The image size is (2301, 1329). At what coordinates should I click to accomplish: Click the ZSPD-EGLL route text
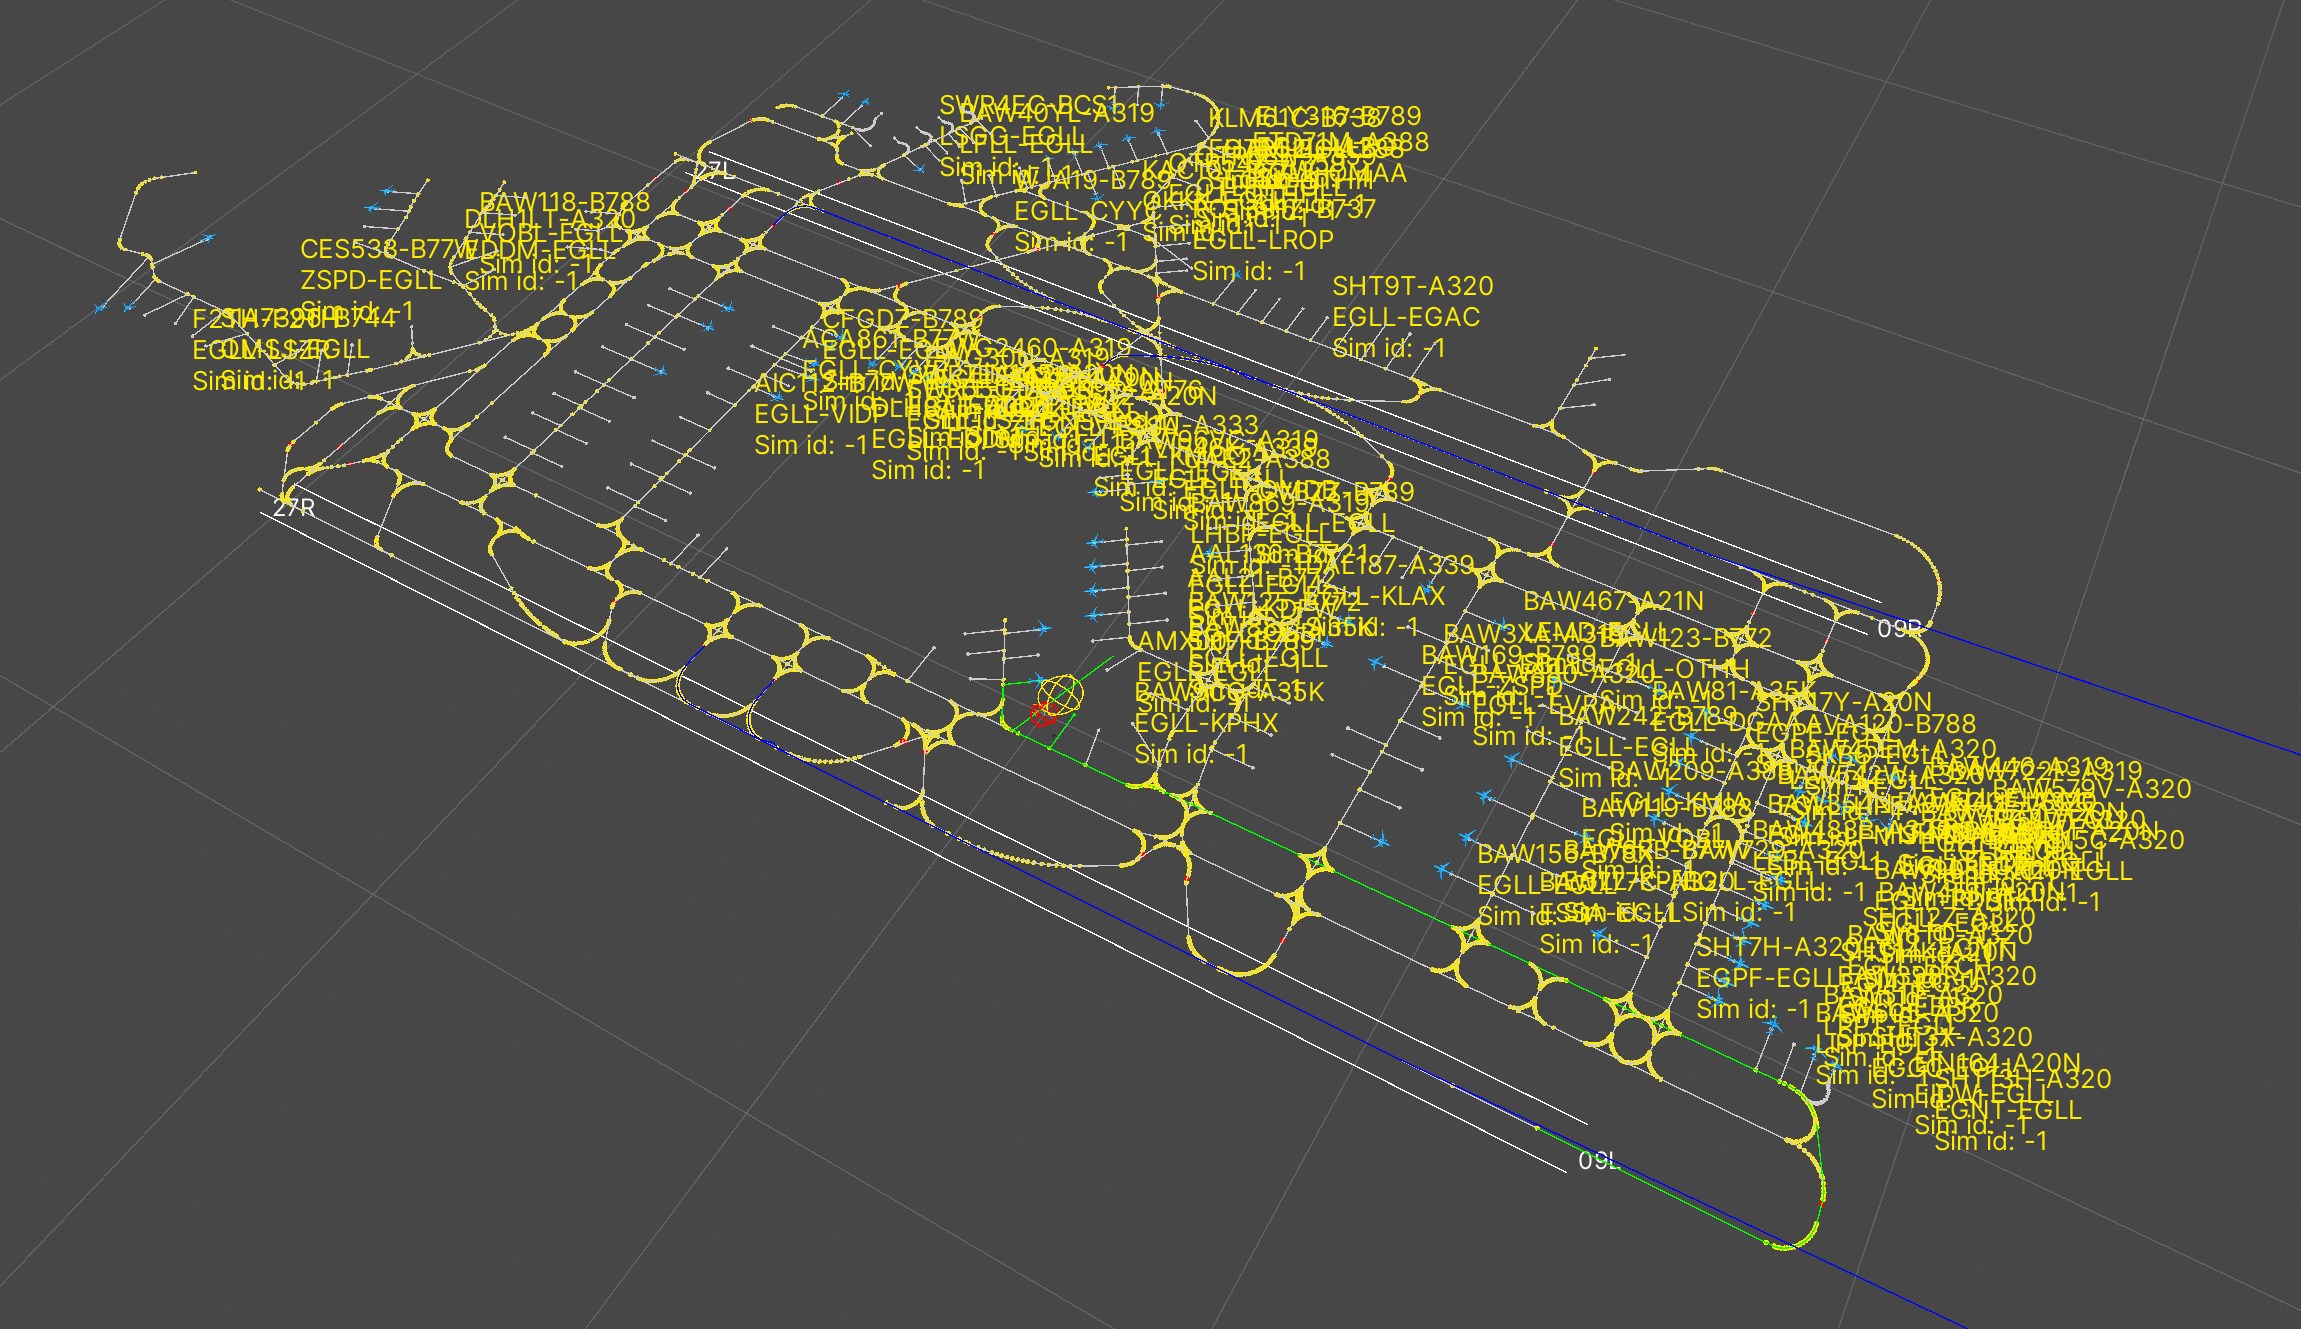pyautogui.click(x=371, y=280)
